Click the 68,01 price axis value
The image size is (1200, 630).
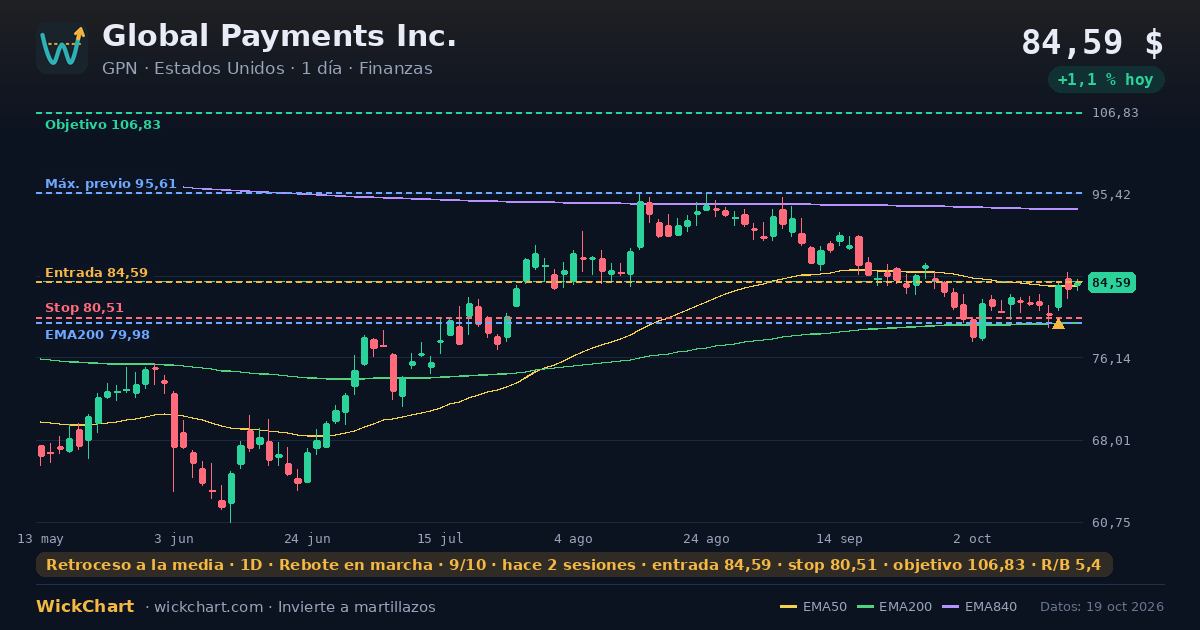tap(1110, 440)
